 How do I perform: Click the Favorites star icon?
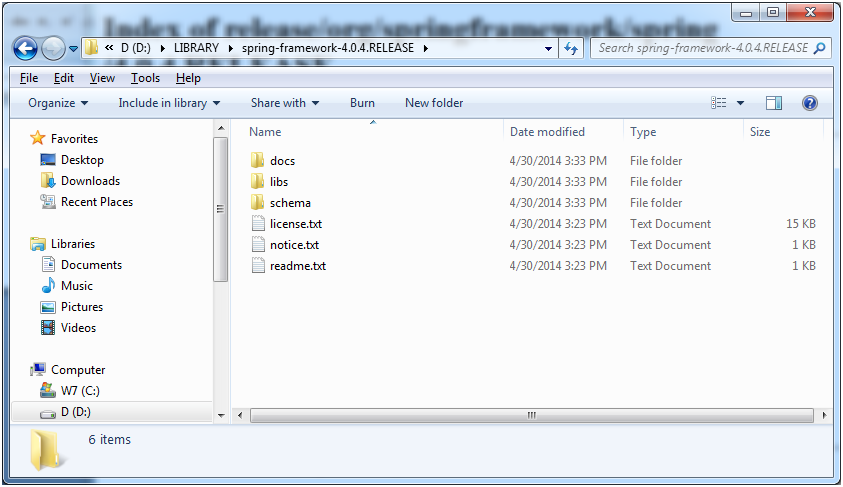pos(38,138)
